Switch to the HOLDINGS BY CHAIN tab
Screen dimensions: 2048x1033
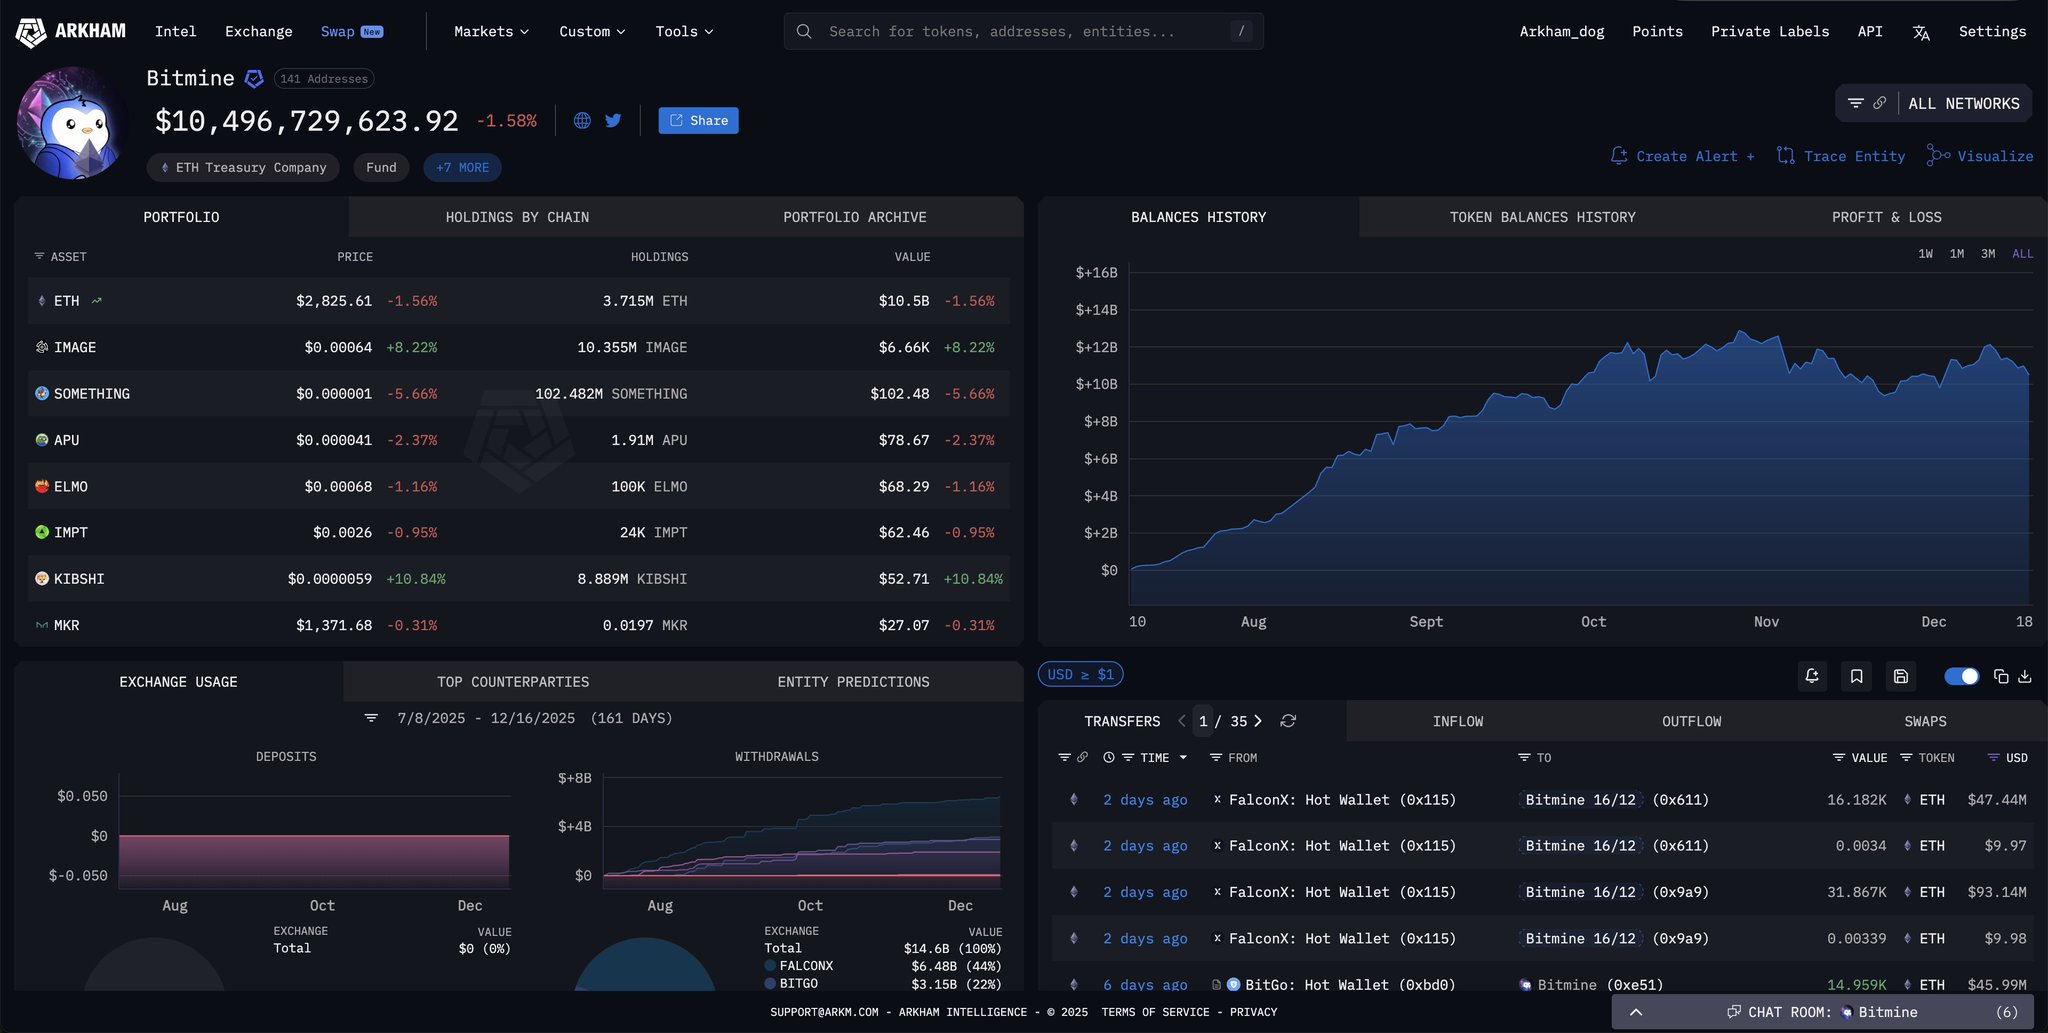point(517,217)
